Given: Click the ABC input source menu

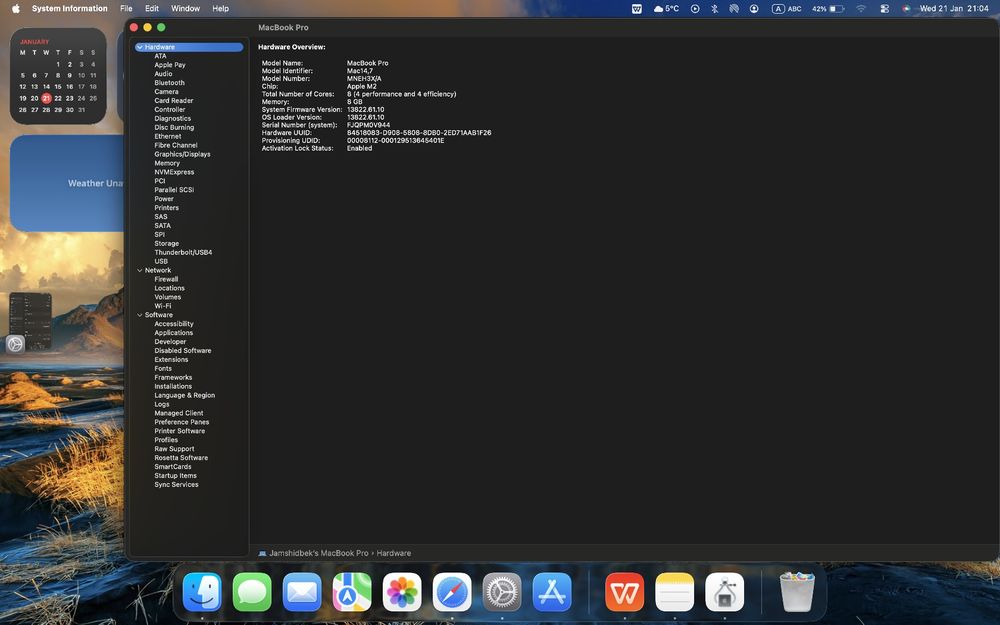Looking at the screenshot, I should coord(787,9).
